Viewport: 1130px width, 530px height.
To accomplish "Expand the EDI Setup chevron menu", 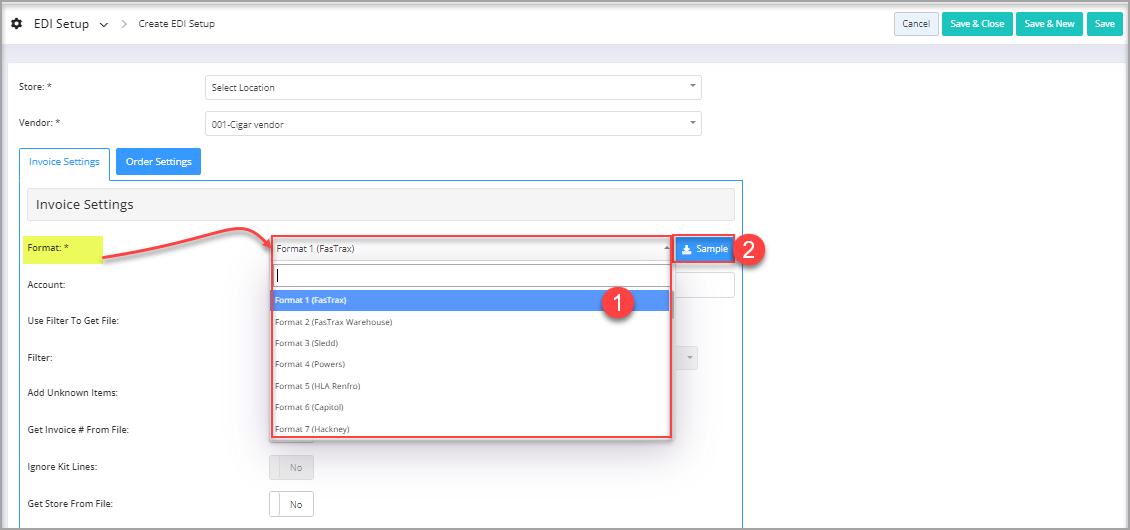I will [104, 25].
